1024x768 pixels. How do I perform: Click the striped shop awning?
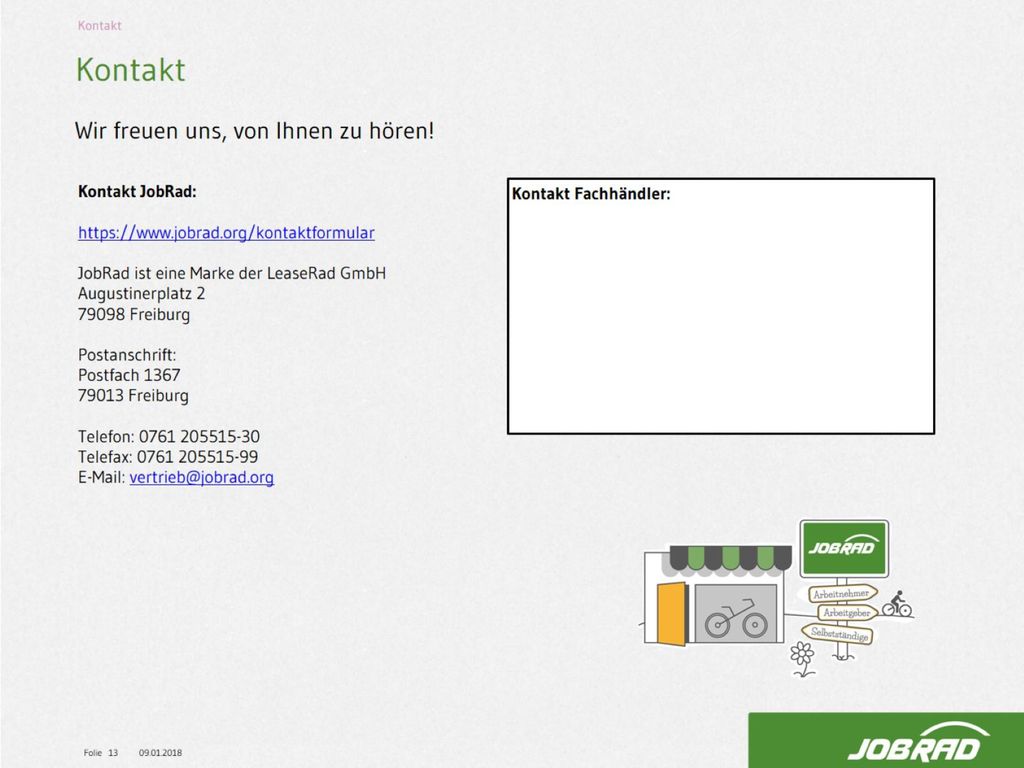[x=730, y=558]
